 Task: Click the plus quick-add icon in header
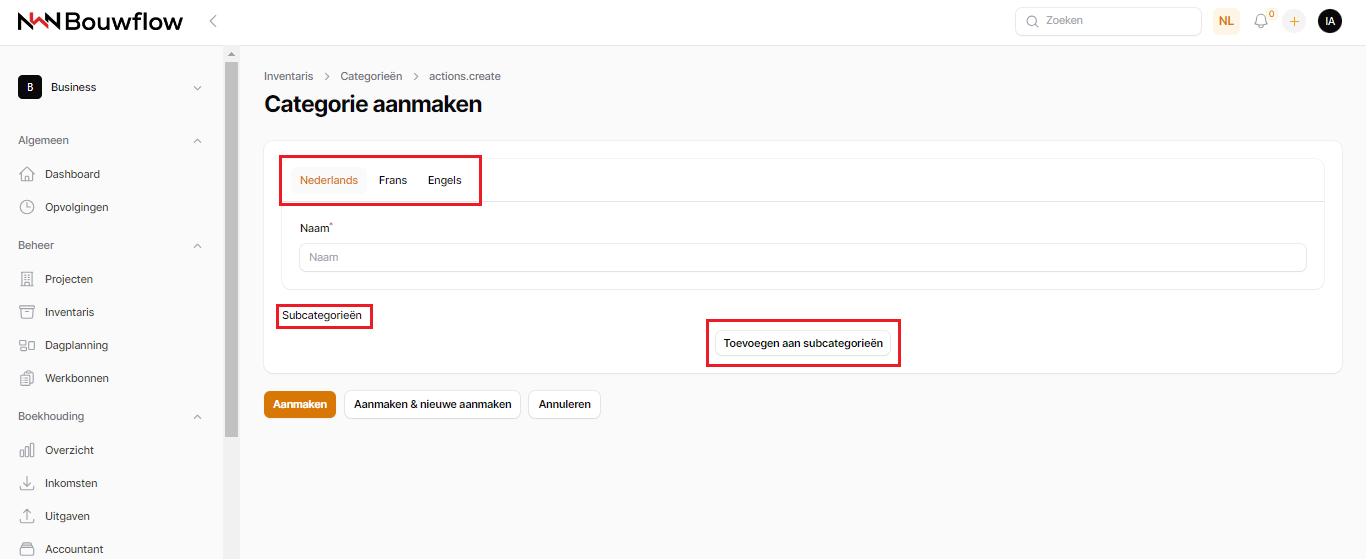[1294, 21]
